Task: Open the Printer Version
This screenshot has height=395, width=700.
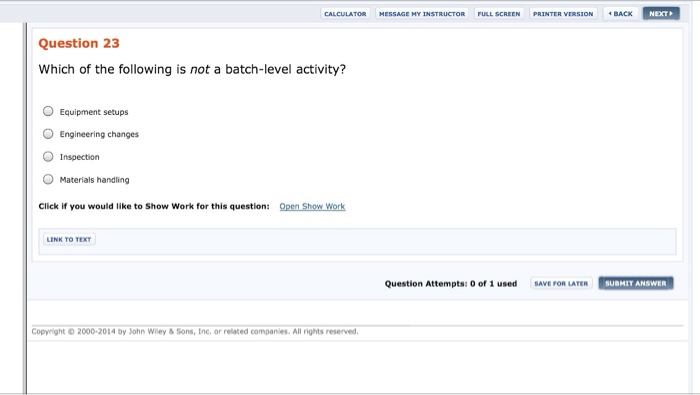Action: 563,14
